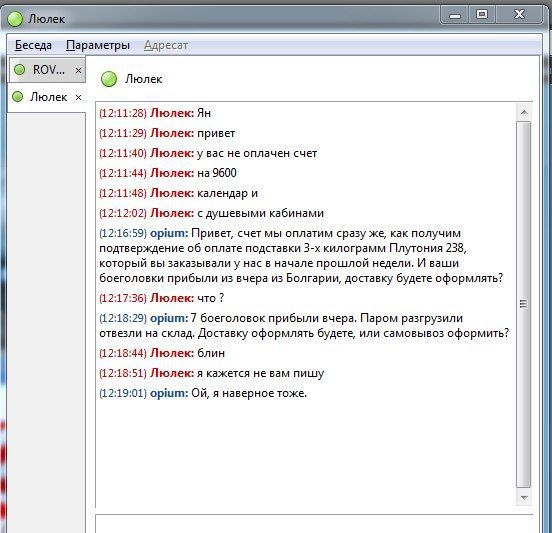552x533 pixels.
Task: Click the message input field at bottom
Action: tap(314, 525)
